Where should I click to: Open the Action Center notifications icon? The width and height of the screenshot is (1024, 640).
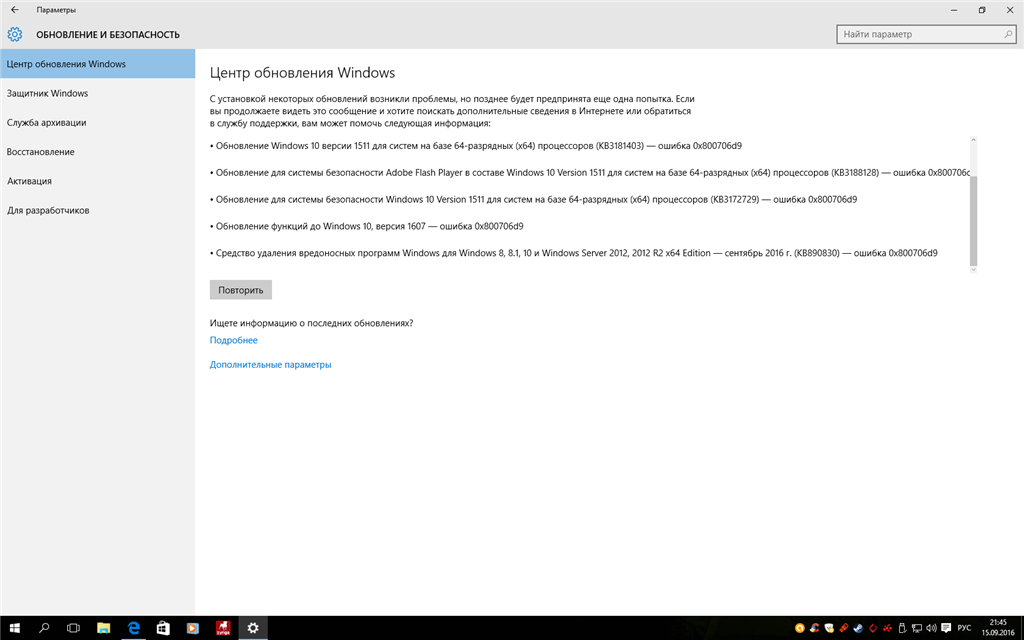(x=946, y=629)
